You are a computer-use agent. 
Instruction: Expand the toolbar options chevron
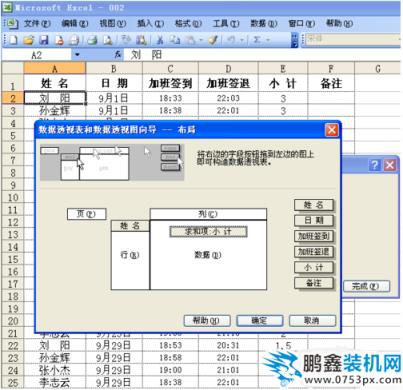click(x=294, y=40)
